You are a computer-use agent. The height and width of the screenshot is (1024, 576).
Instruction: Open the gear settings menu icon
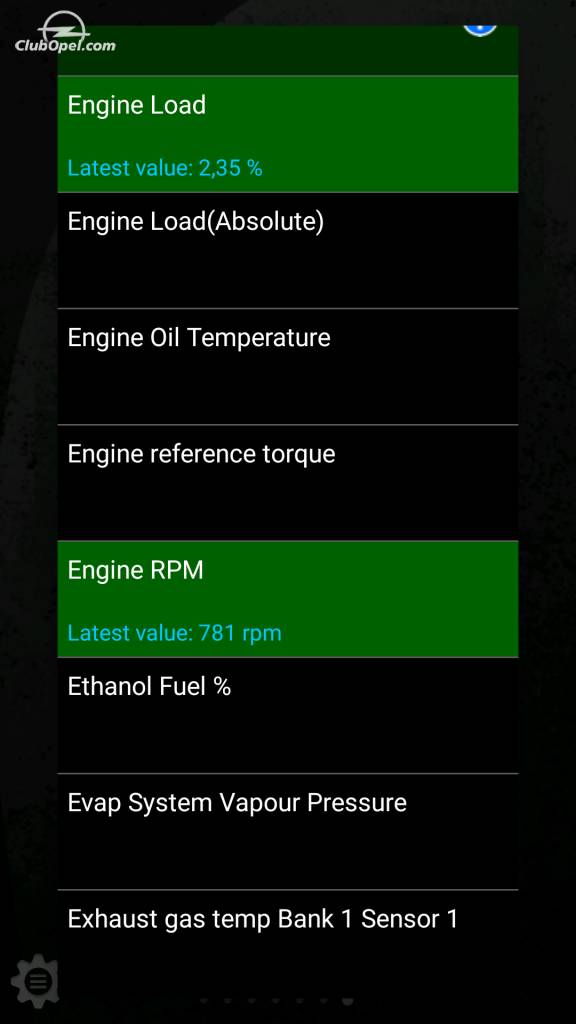click(x=36, y=981)
